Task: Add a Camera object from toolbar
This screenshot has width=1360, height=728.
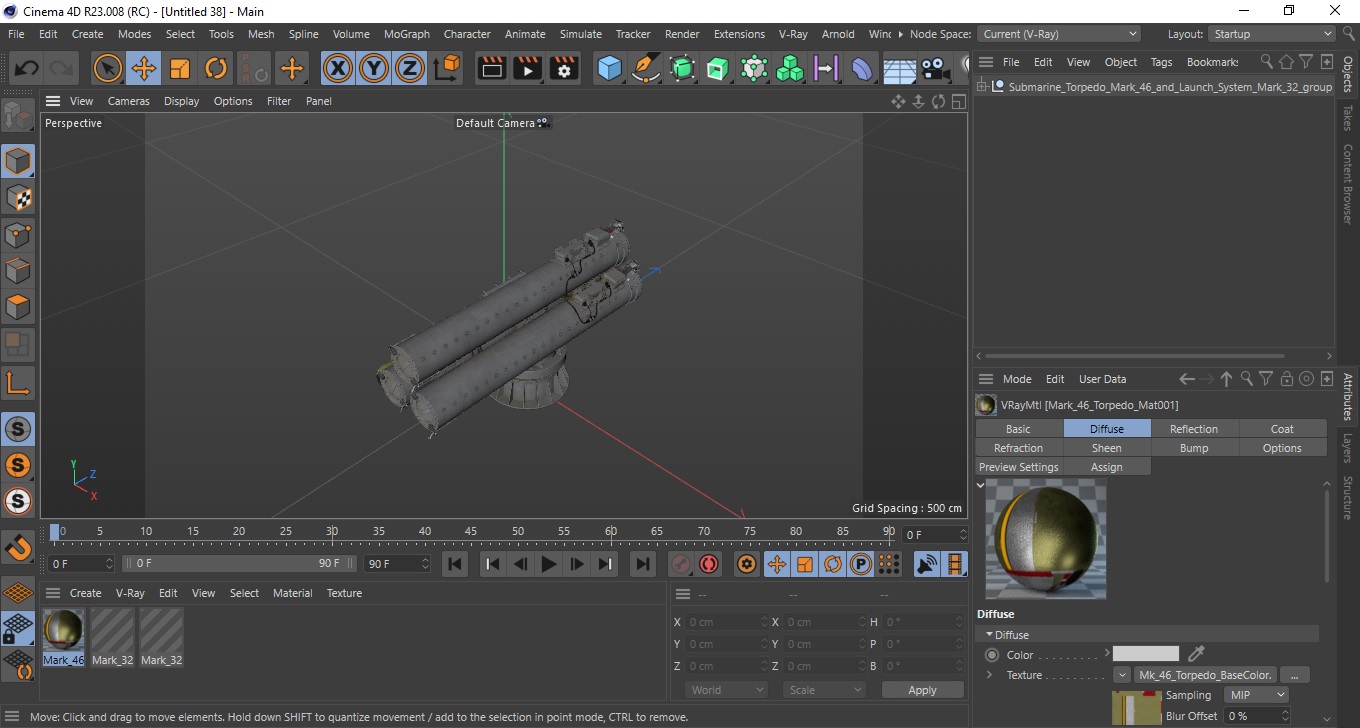Action: pyautogui.click(x=935, y=68)
